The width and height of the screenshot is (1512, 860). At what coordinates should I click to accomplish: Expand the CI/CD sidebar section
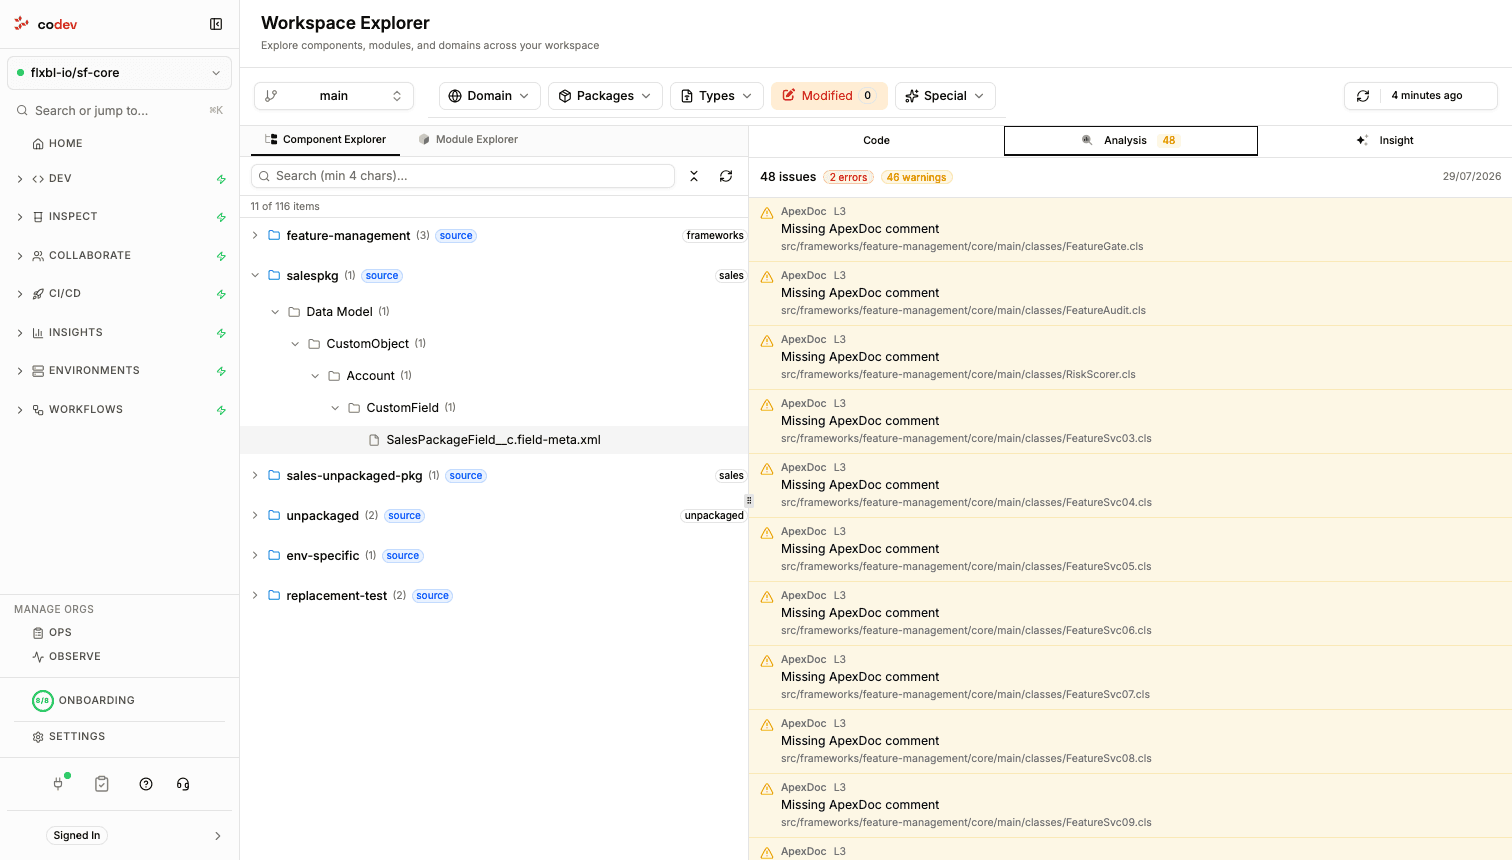tap(20, 294)
